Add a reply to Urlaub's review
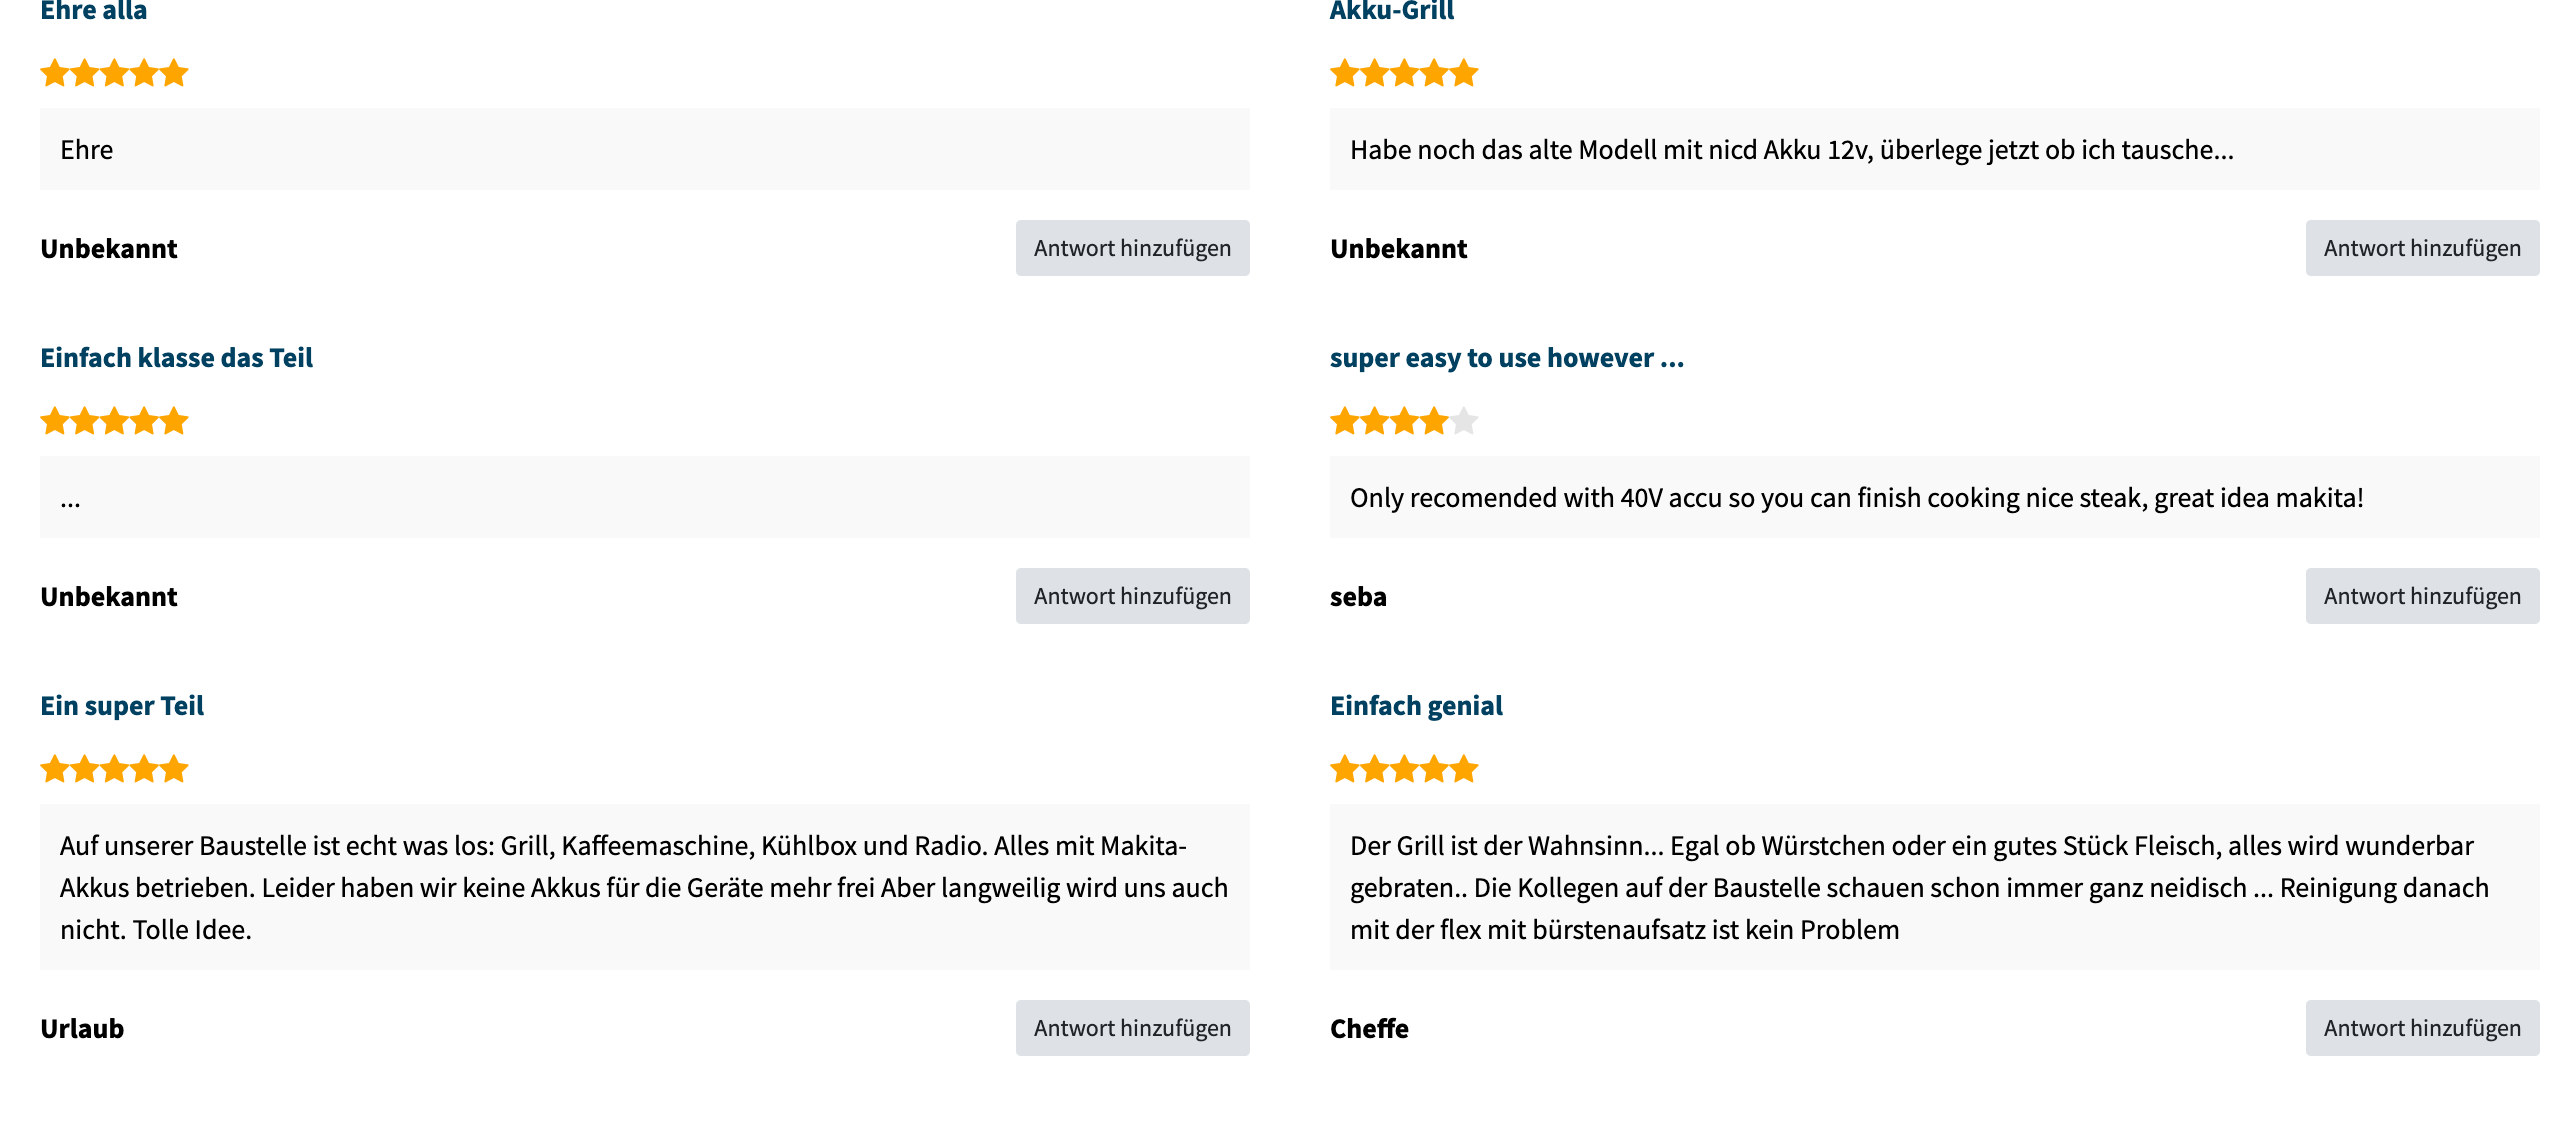 [x=1132, y=1028]
